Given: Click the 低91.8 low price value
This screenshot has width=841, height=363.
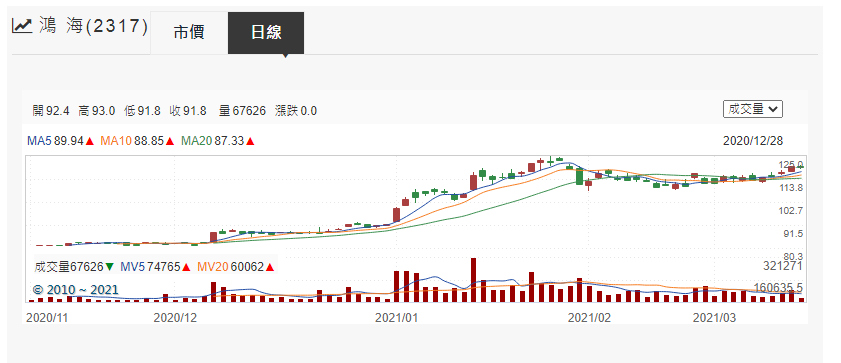Looking at the screenshot, I should coord(142,111).
